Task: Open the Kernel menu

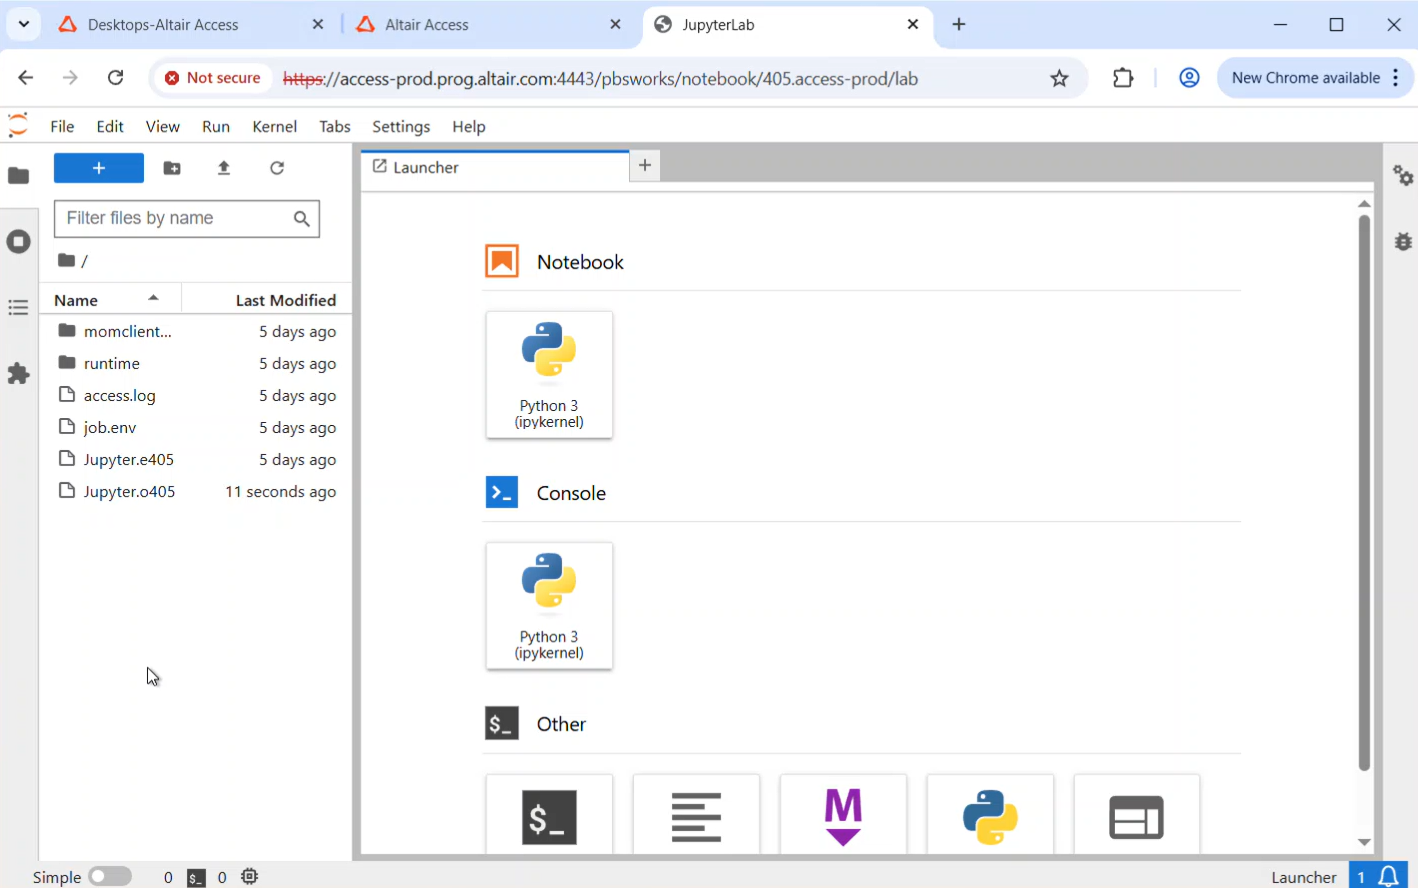Action: coord(274,127)
